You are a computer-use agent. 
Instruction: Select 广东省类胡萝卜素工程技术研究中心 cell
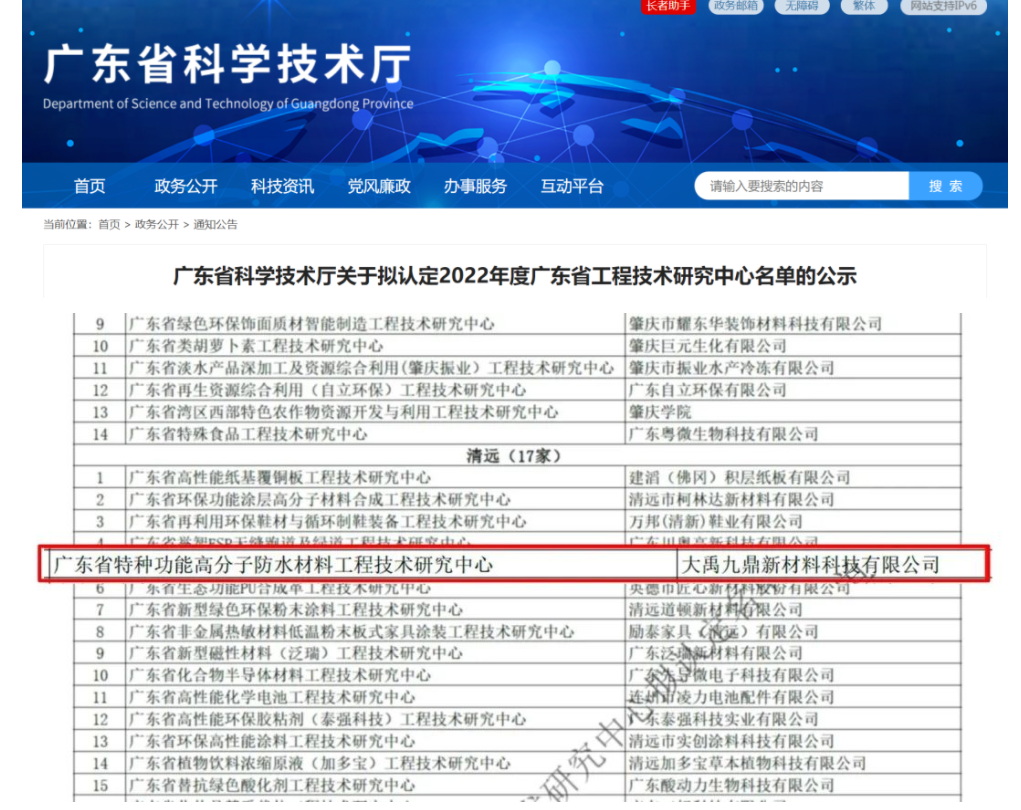coord(375,346)
